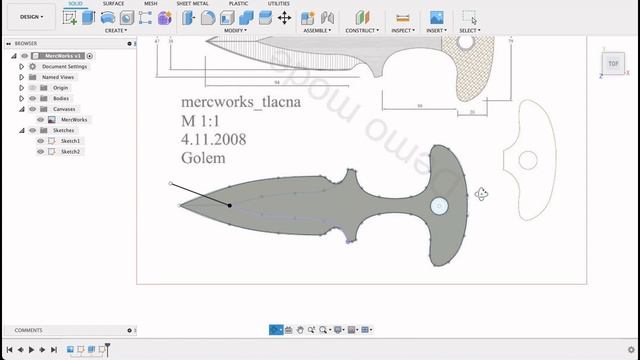Screen dimensions: 640x360
Task: Jump timeline to the beginning
Action: (x=9, y=350)
